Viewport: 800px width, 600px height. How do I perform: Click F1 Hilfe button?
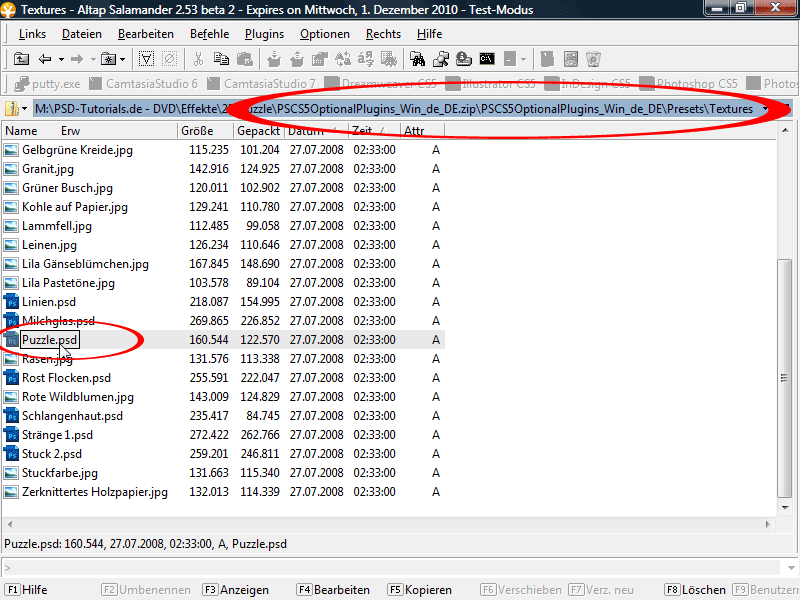(27, 590)
